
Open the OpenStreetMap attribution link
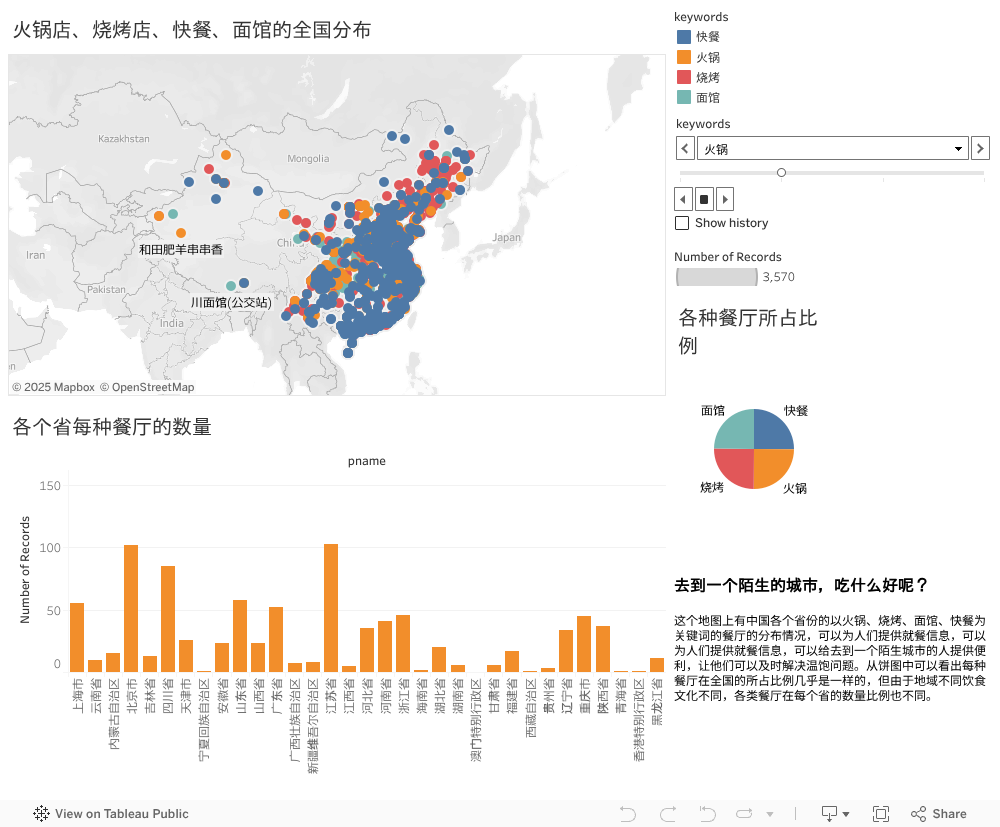(153, 387)
